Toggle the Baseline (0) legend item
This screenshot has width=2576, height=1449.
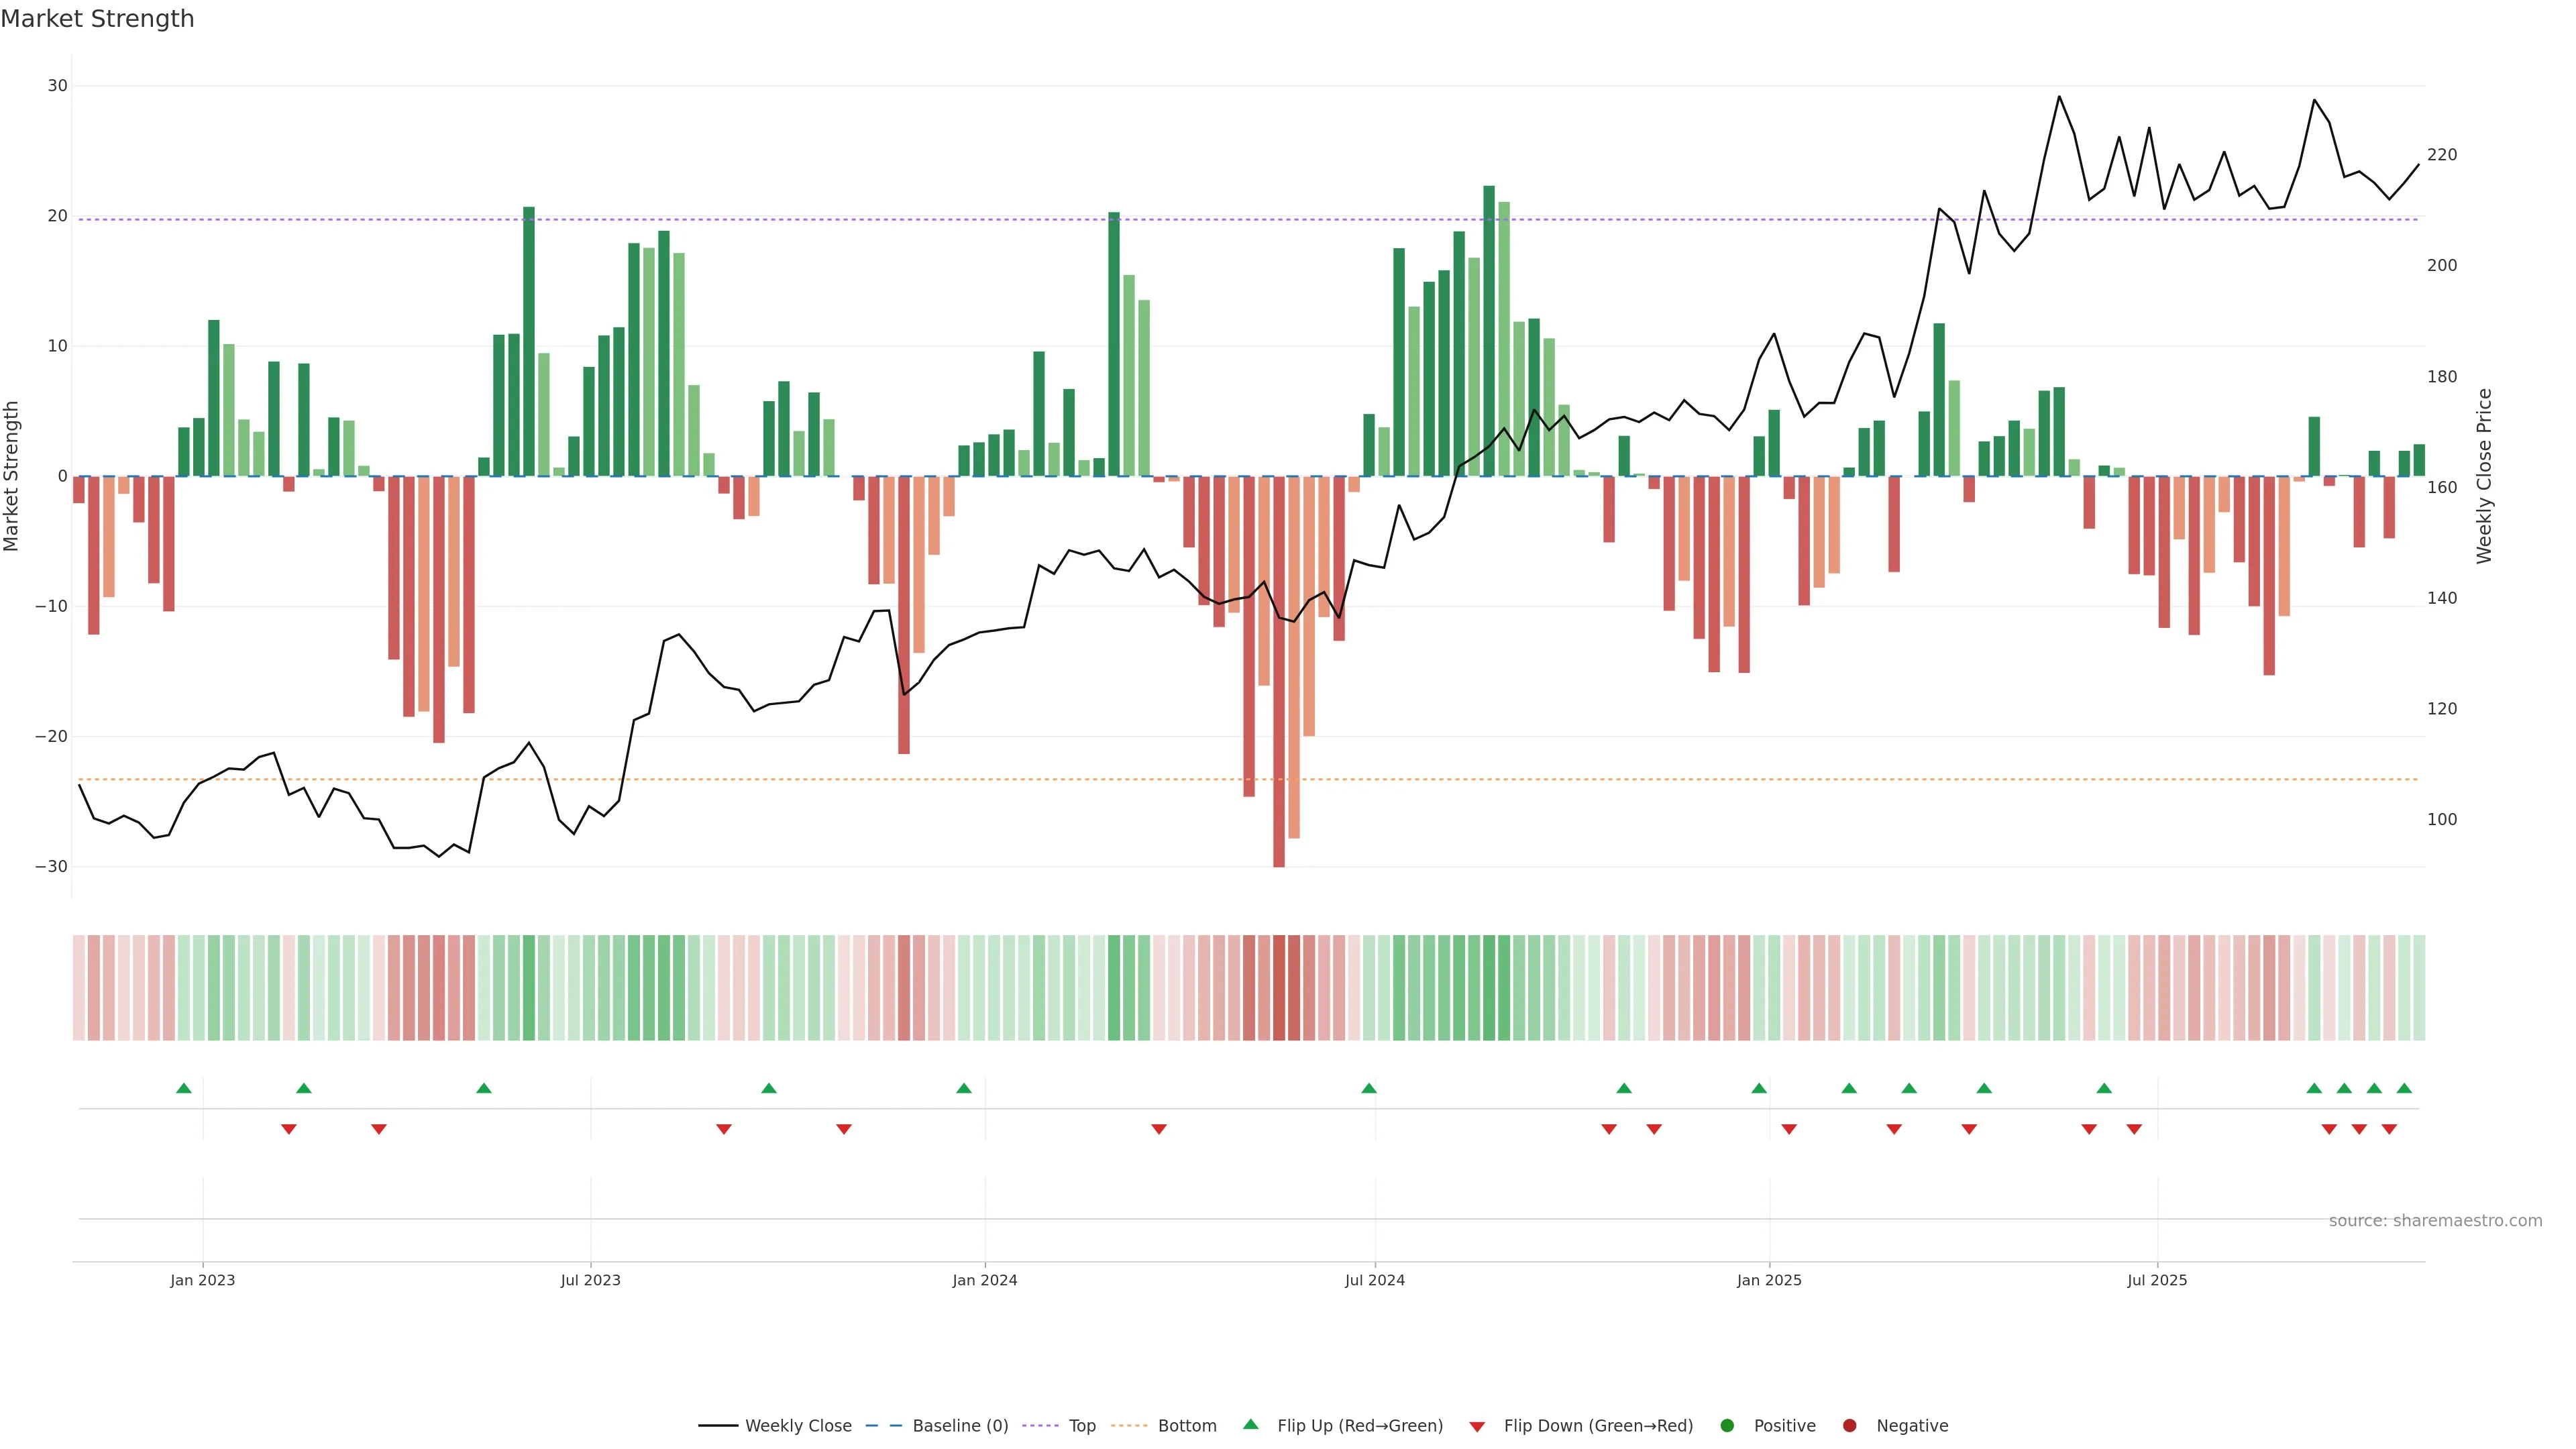(959, 1425)
